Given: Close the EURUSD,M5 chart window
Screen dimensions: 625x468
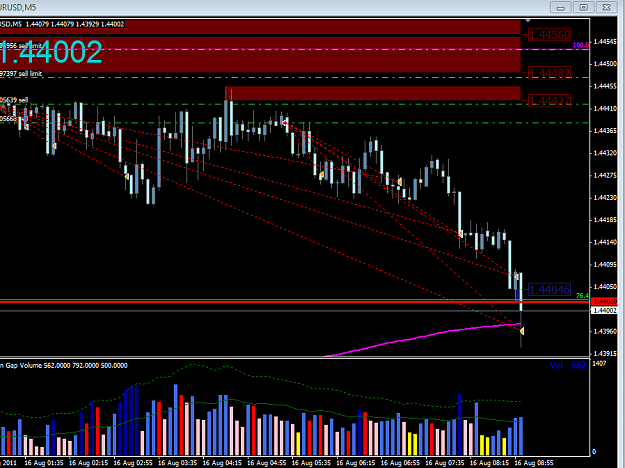Looking at the screenshot, I should click(x=606, y=8).
